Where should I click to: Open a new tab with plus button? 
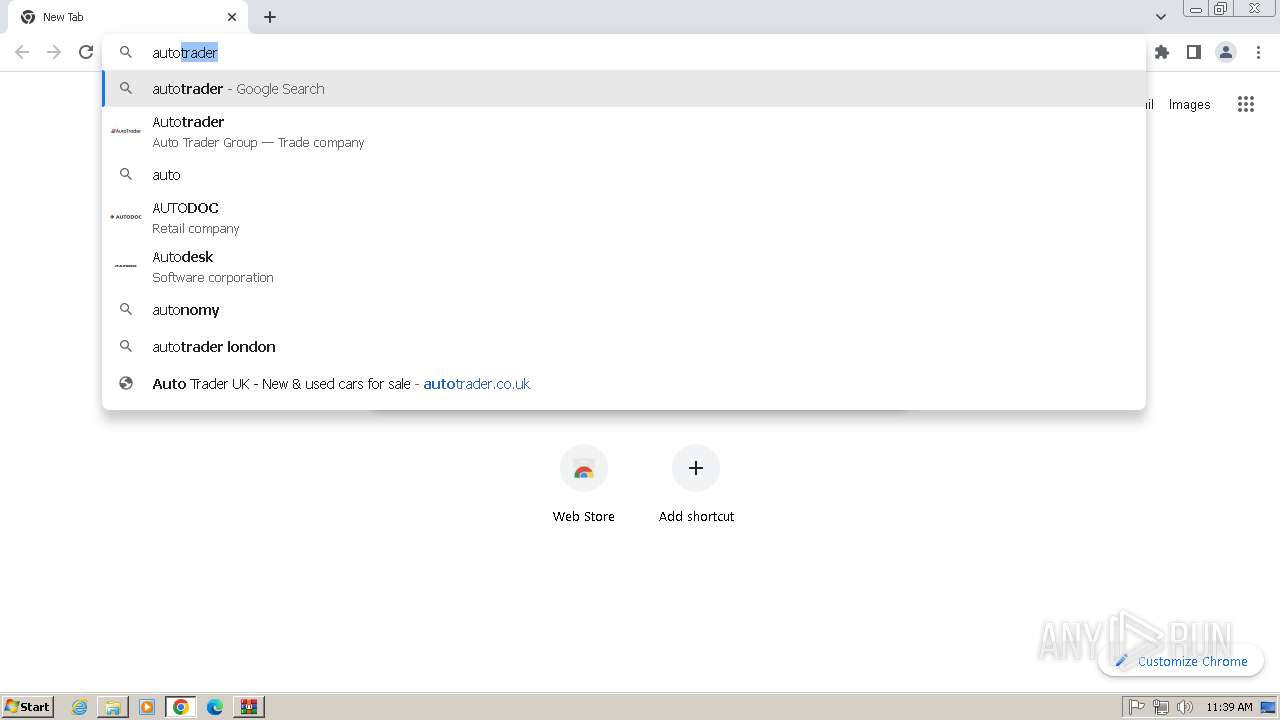(x=270, y=17)
